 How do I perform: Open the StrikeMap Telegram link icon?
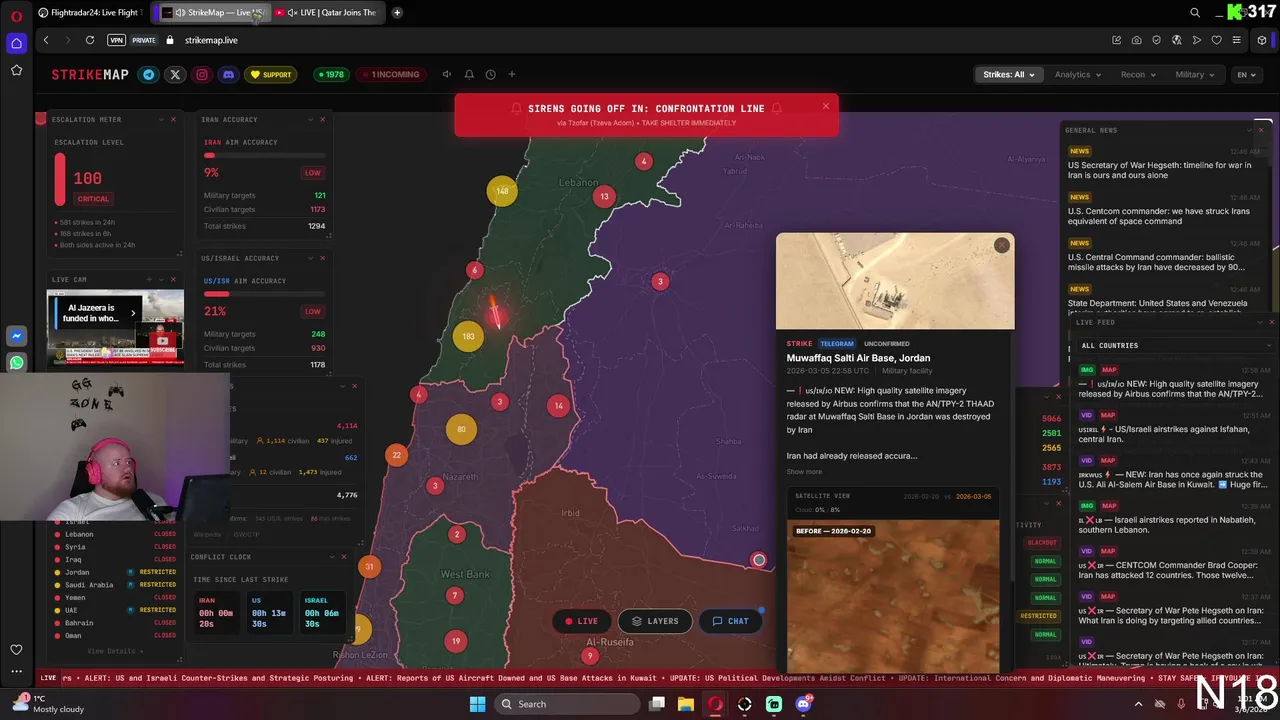149,74
